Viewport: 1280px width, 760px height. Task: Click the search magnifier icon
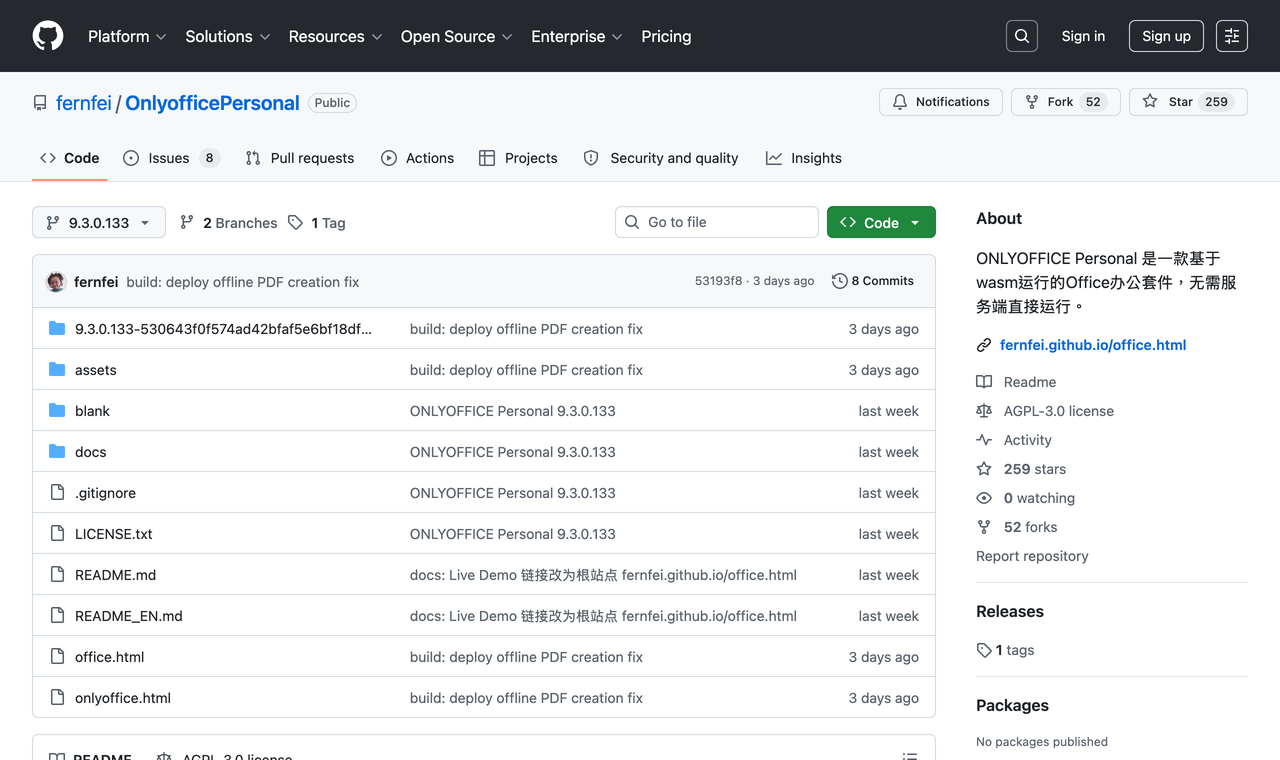pos(1022,36)
